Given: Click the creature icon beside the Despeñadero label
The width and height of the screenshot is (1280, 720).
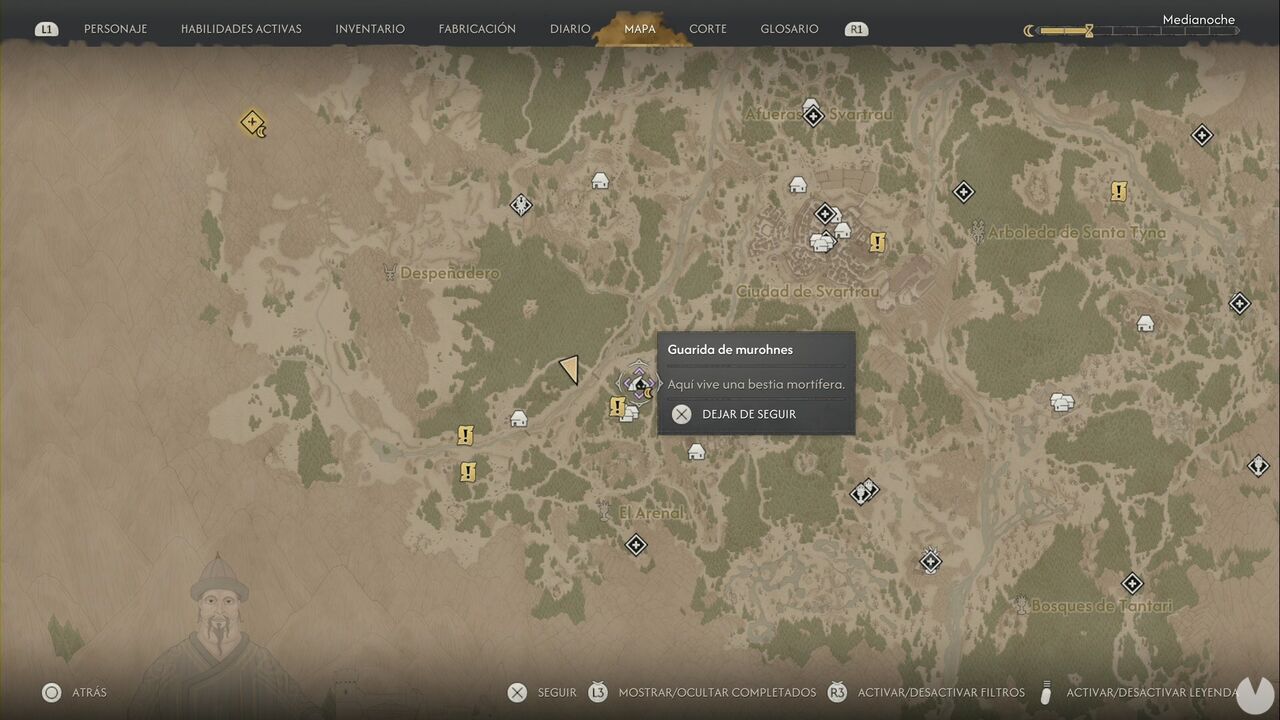Looking at the screenshot, I should 389,272.
